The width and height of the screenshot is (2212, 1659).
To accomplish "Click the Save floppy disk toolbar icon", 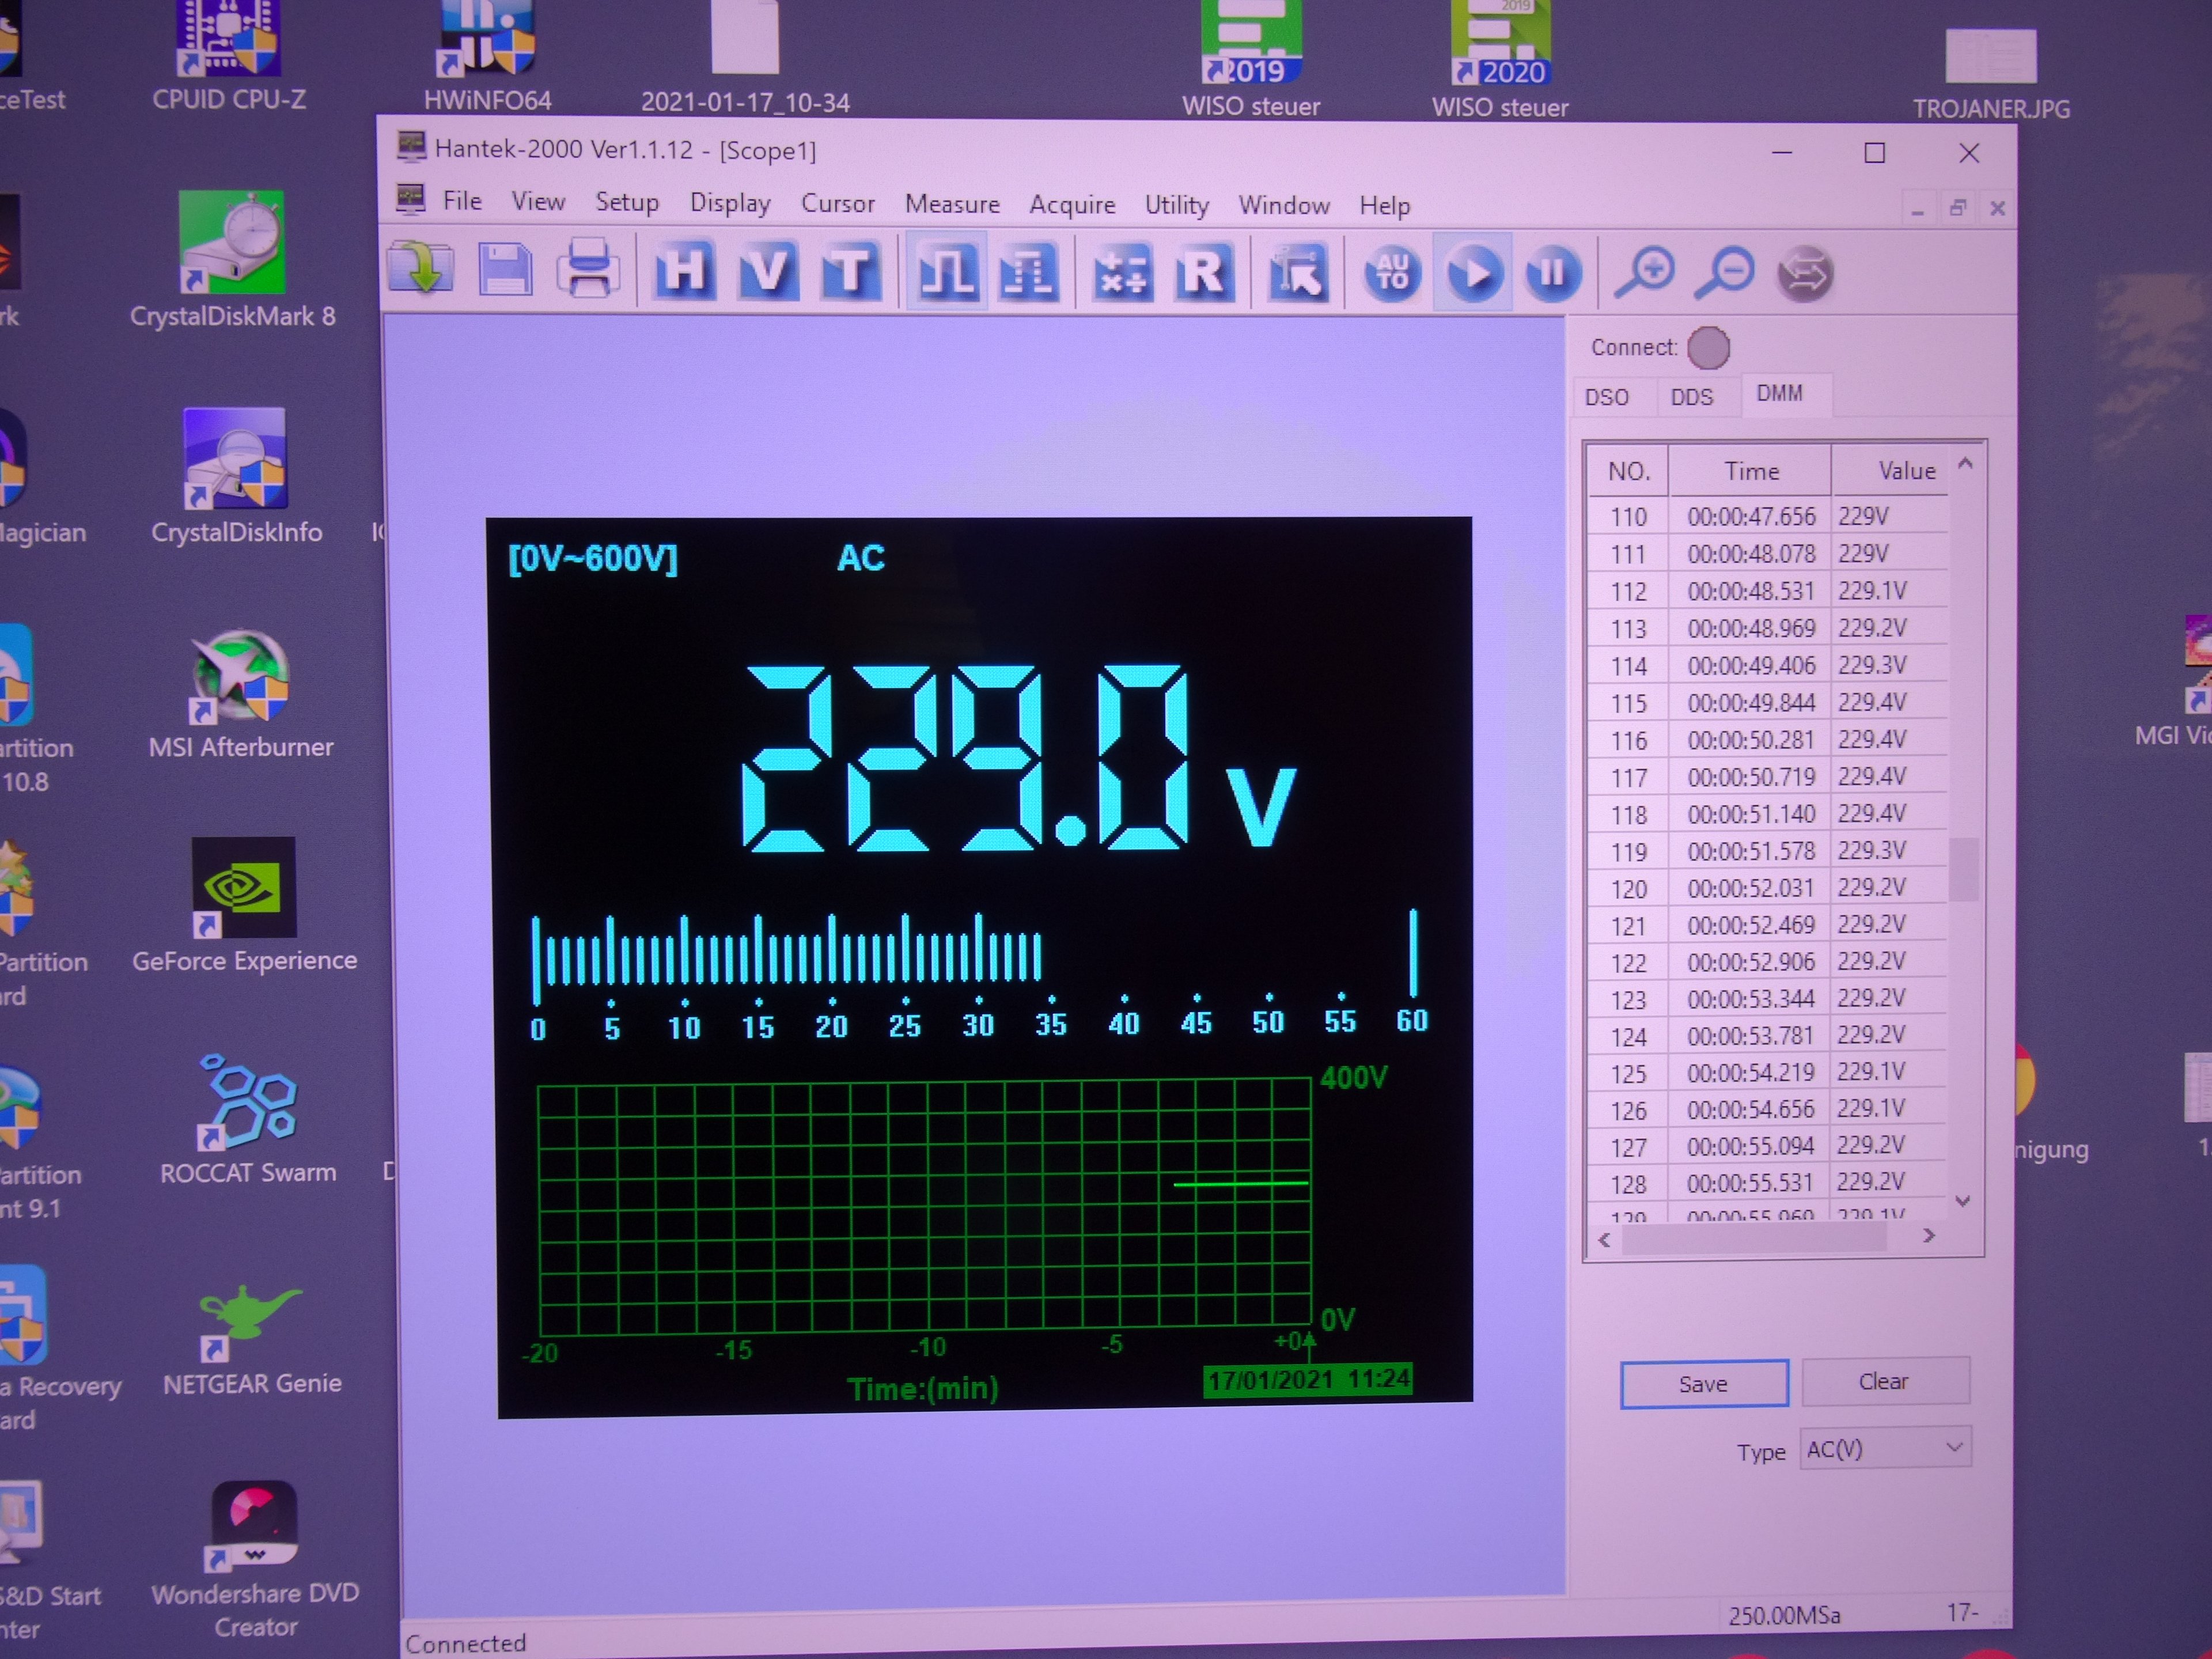I will 505,270.
